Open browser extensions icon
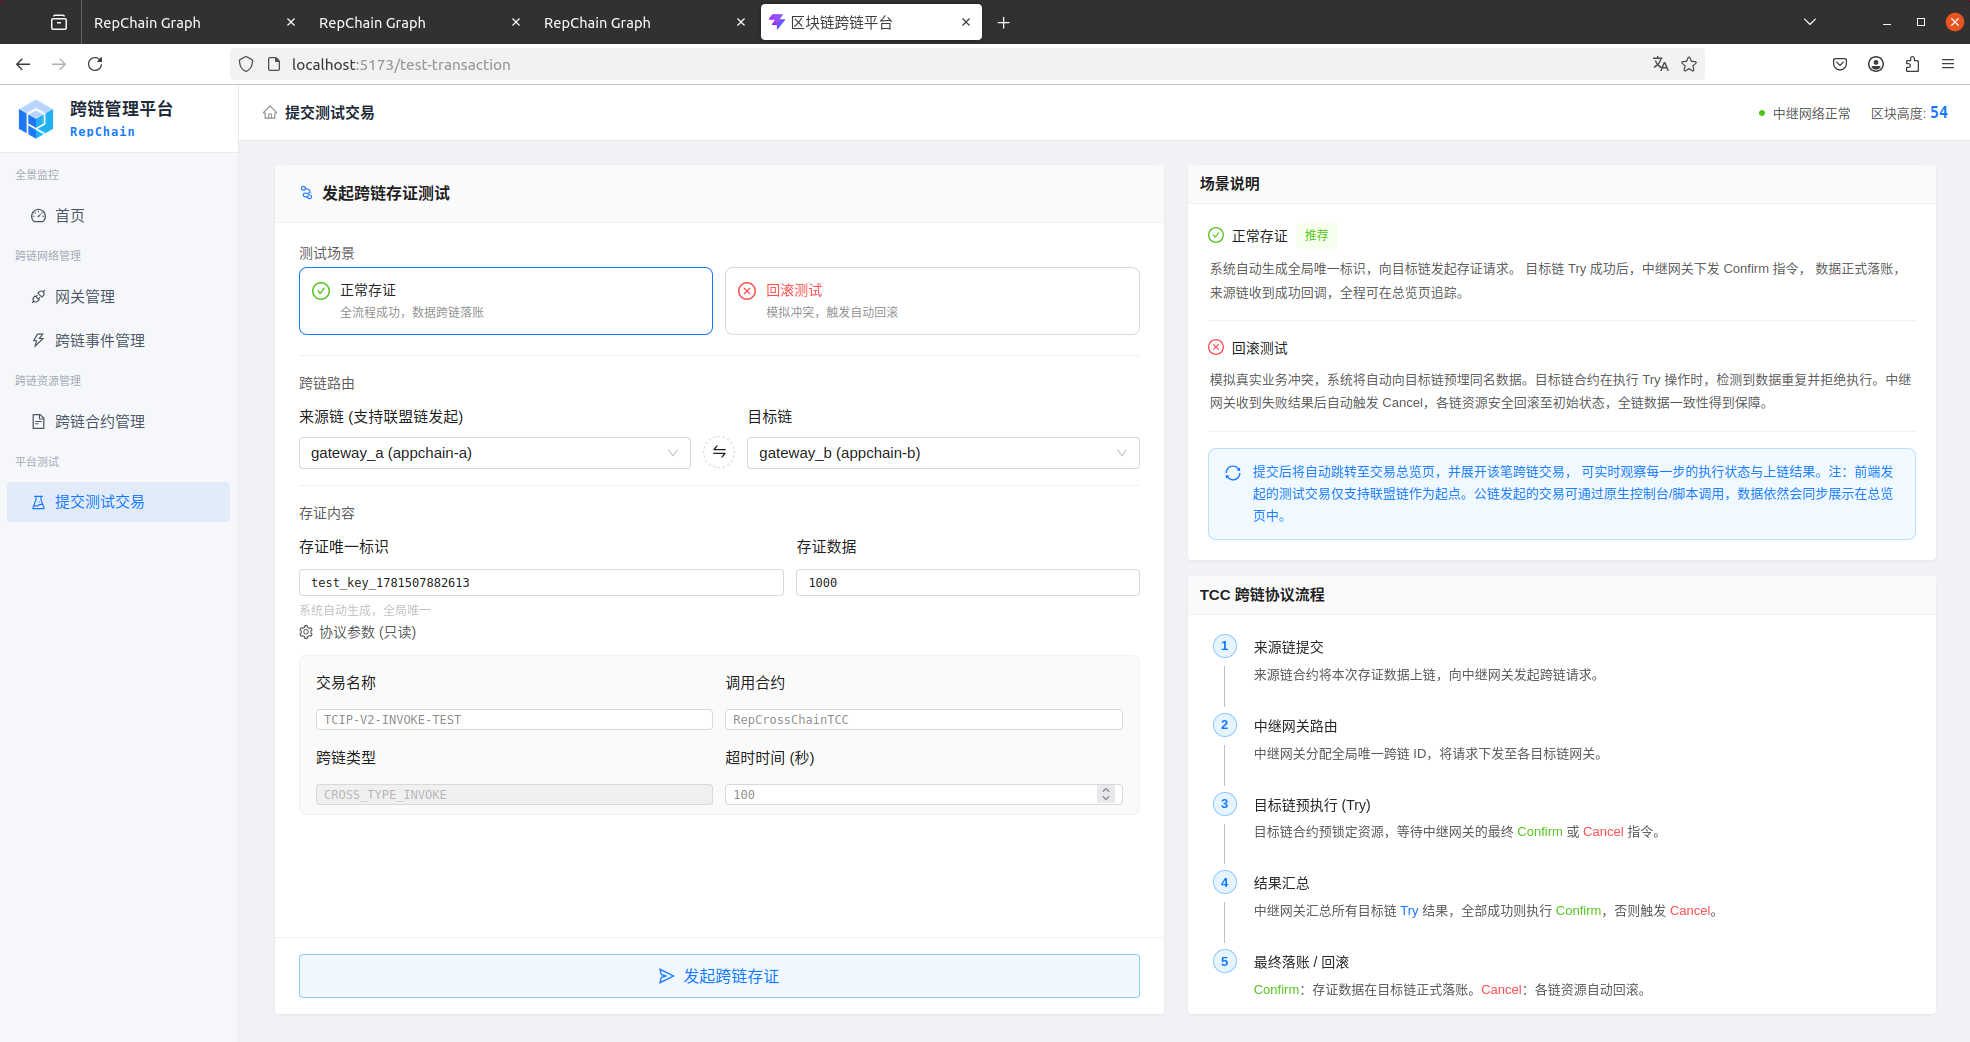 (x=1912, y=64)
